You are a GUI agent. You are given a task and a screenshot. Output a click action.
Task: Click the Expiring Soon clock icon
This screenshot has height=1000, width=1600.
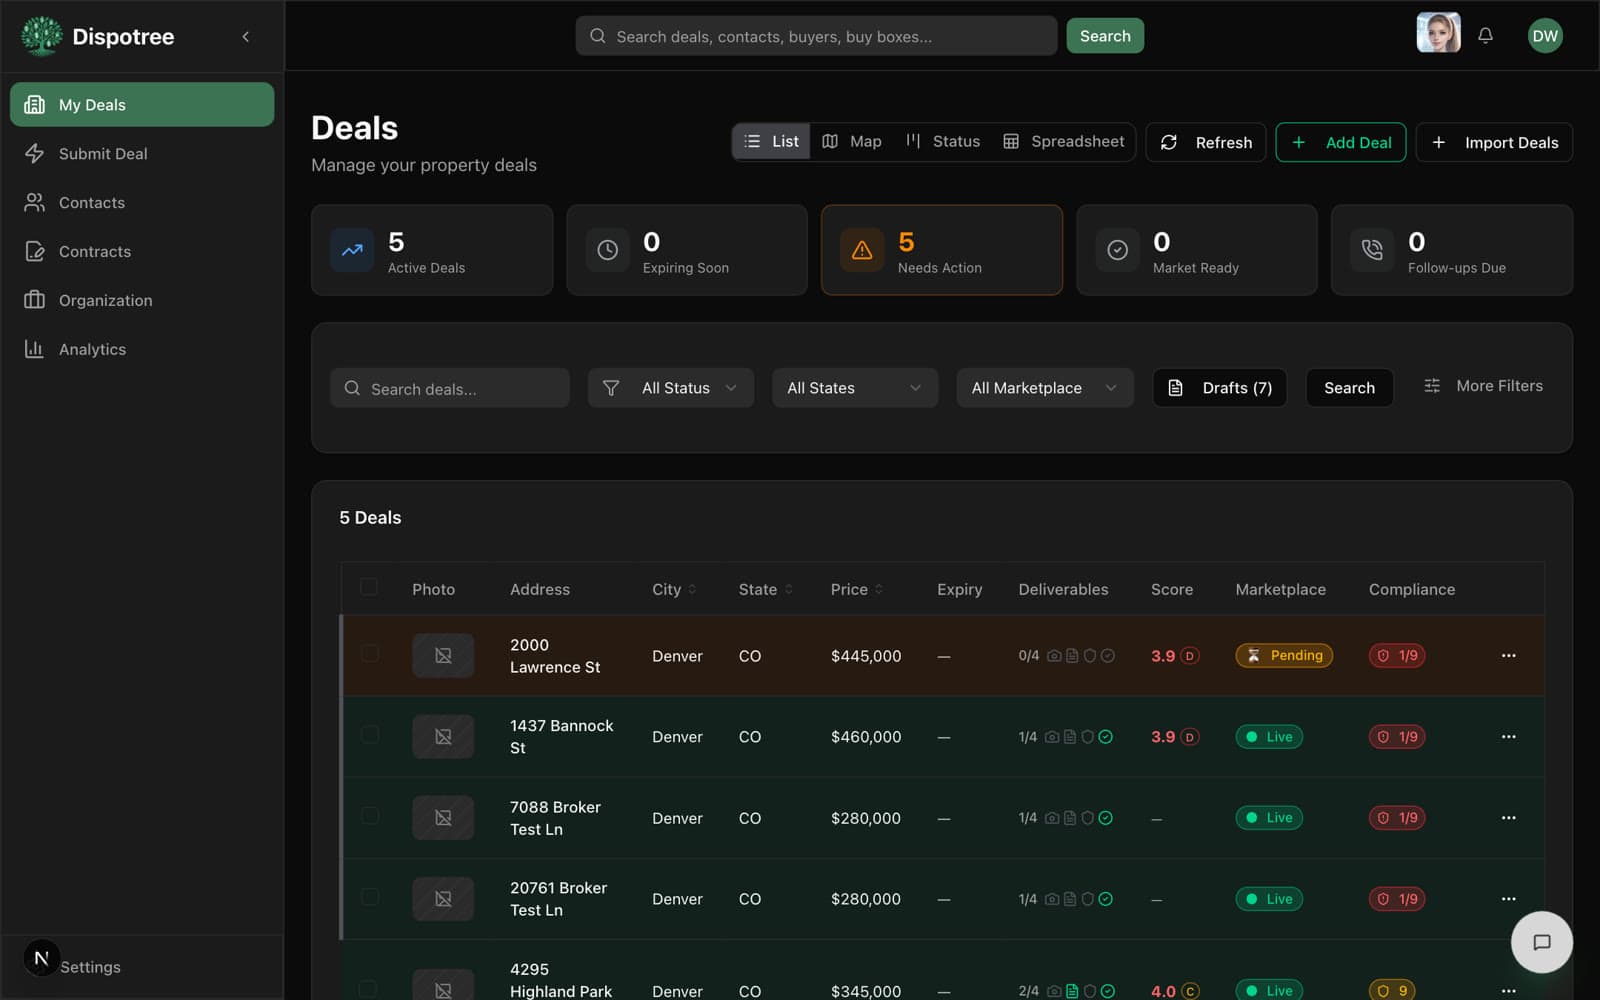pos(607,250)
